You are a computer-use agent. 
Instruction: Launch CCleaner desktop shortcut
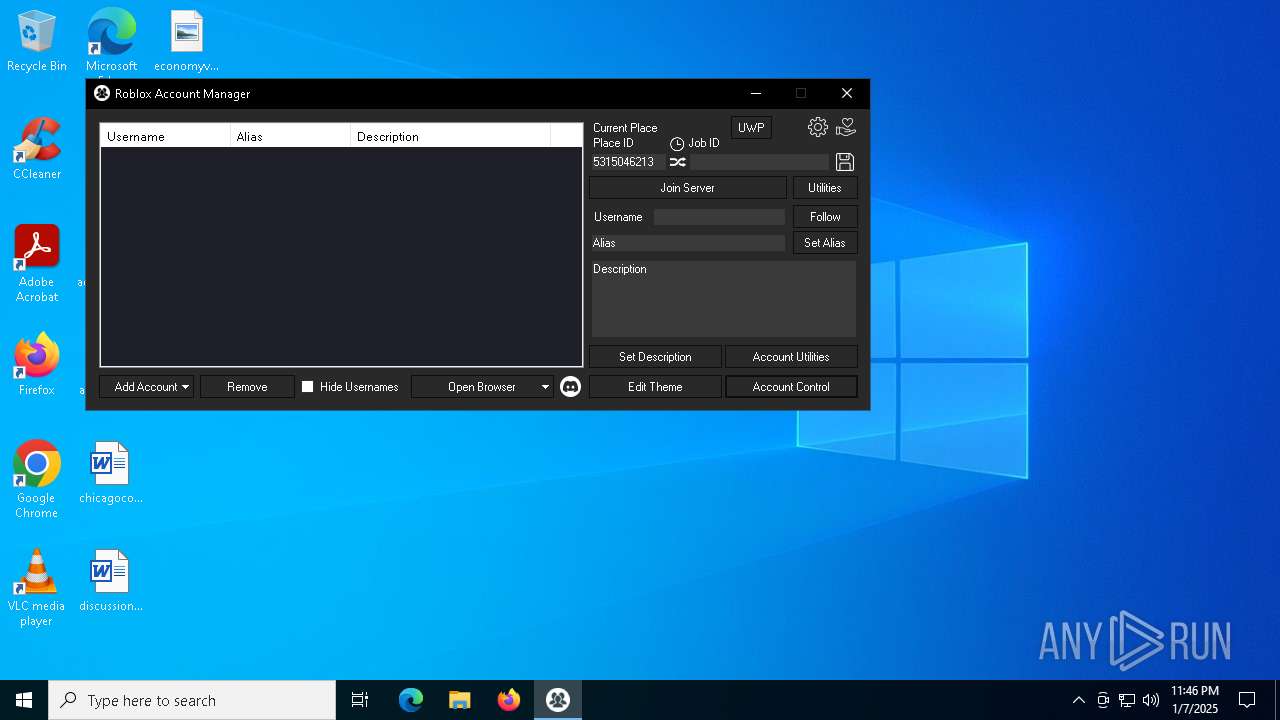point(37,149)
